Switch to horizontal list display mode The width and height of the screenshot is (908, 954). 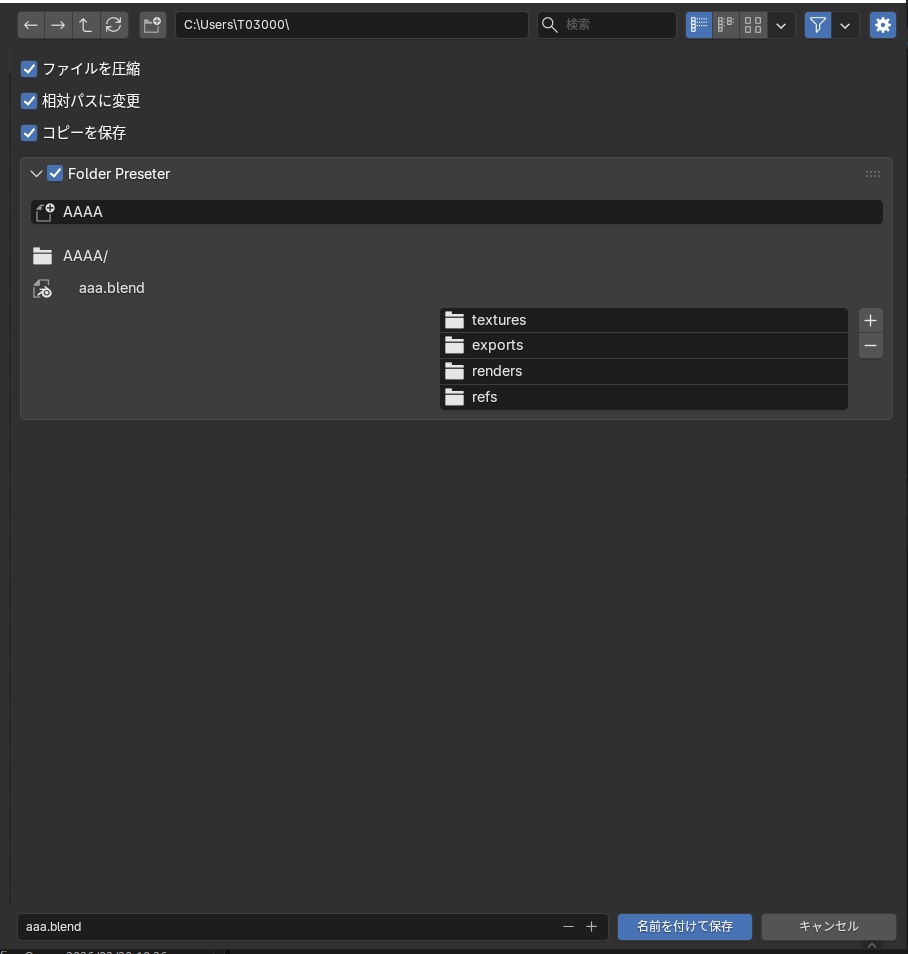point(725,25)
